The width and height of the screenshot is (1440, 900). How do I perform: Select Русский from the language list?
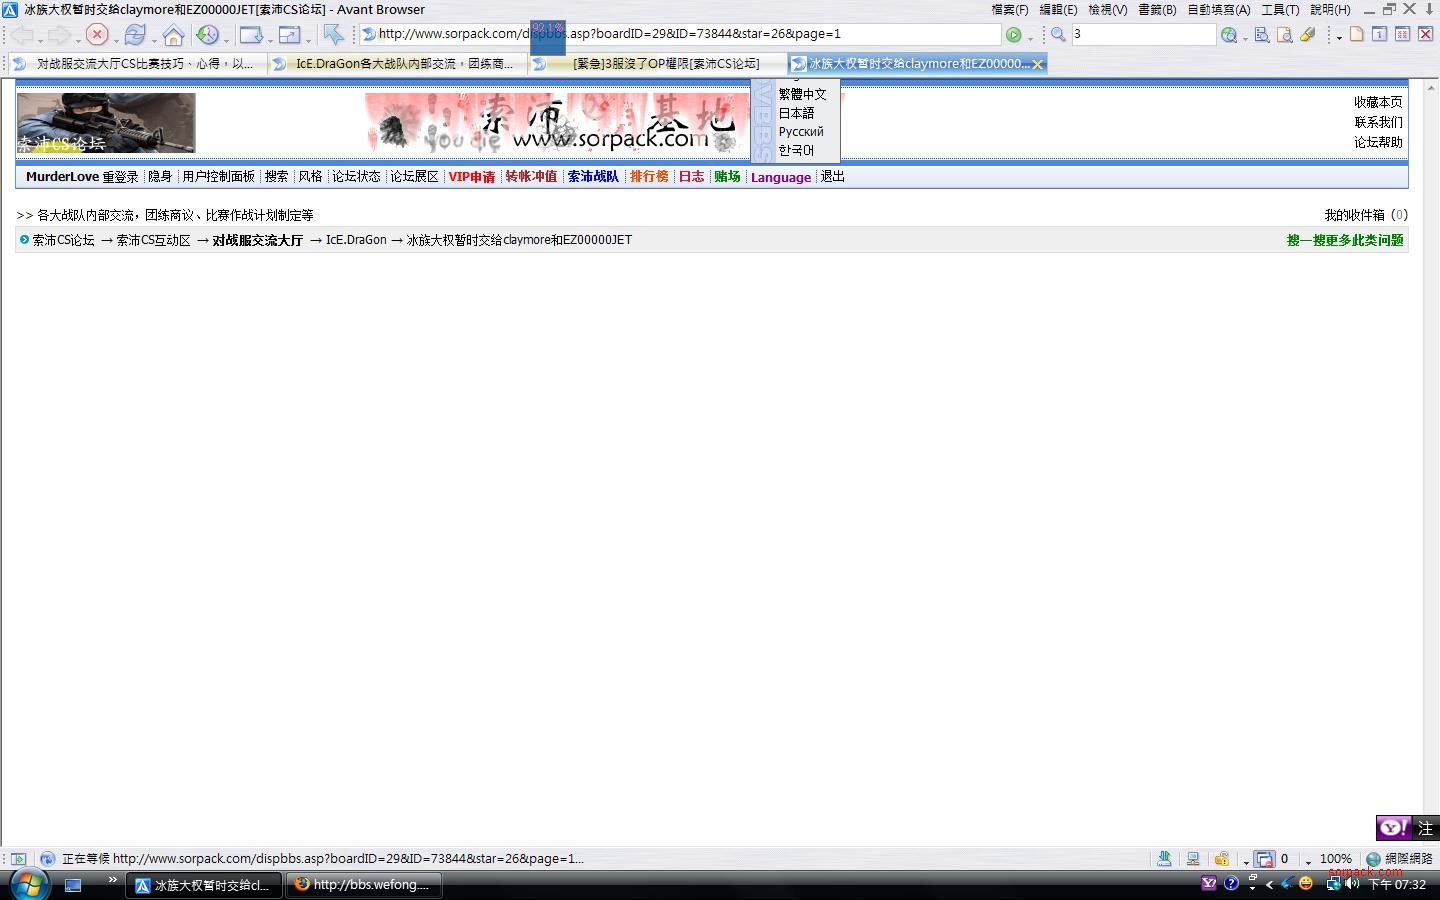click(x=801, y=132)
